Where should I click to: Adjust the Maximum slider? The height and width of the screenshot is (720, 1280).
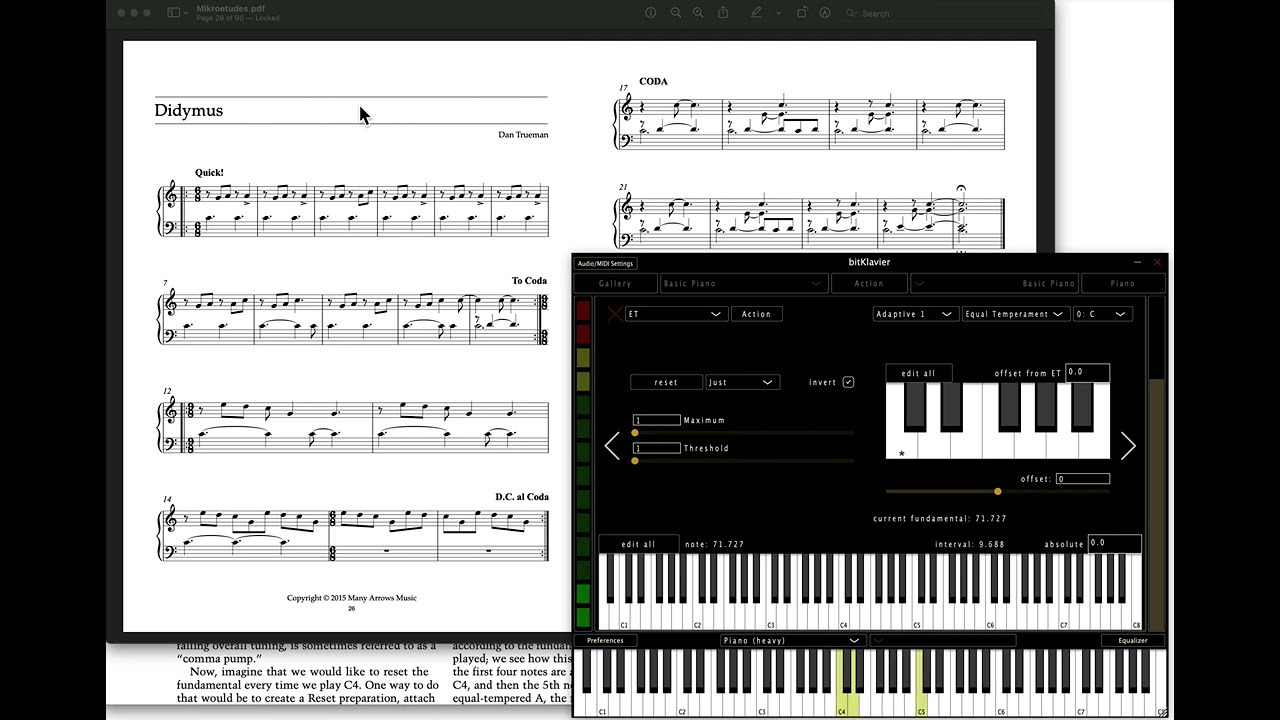(743, 433)
